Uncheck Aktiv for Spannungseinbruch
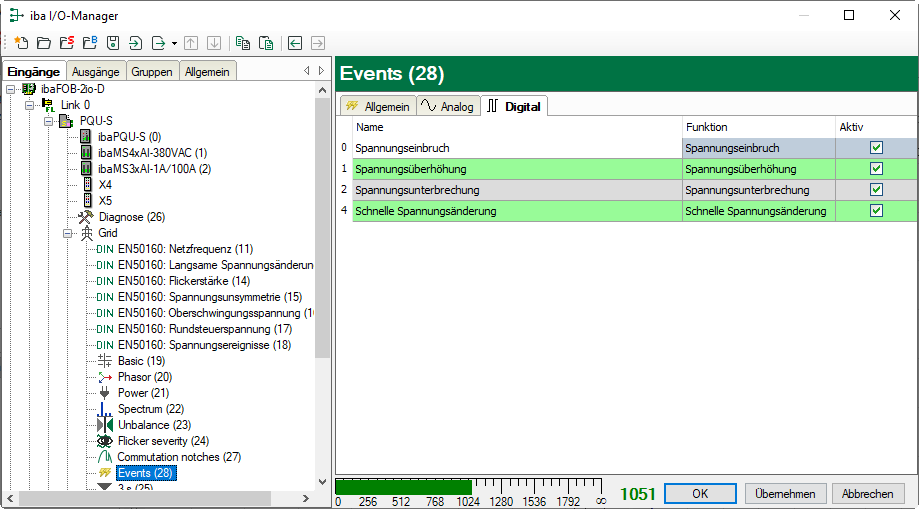The height and width of the screenshot is (509, 919). tap(876, 147)
